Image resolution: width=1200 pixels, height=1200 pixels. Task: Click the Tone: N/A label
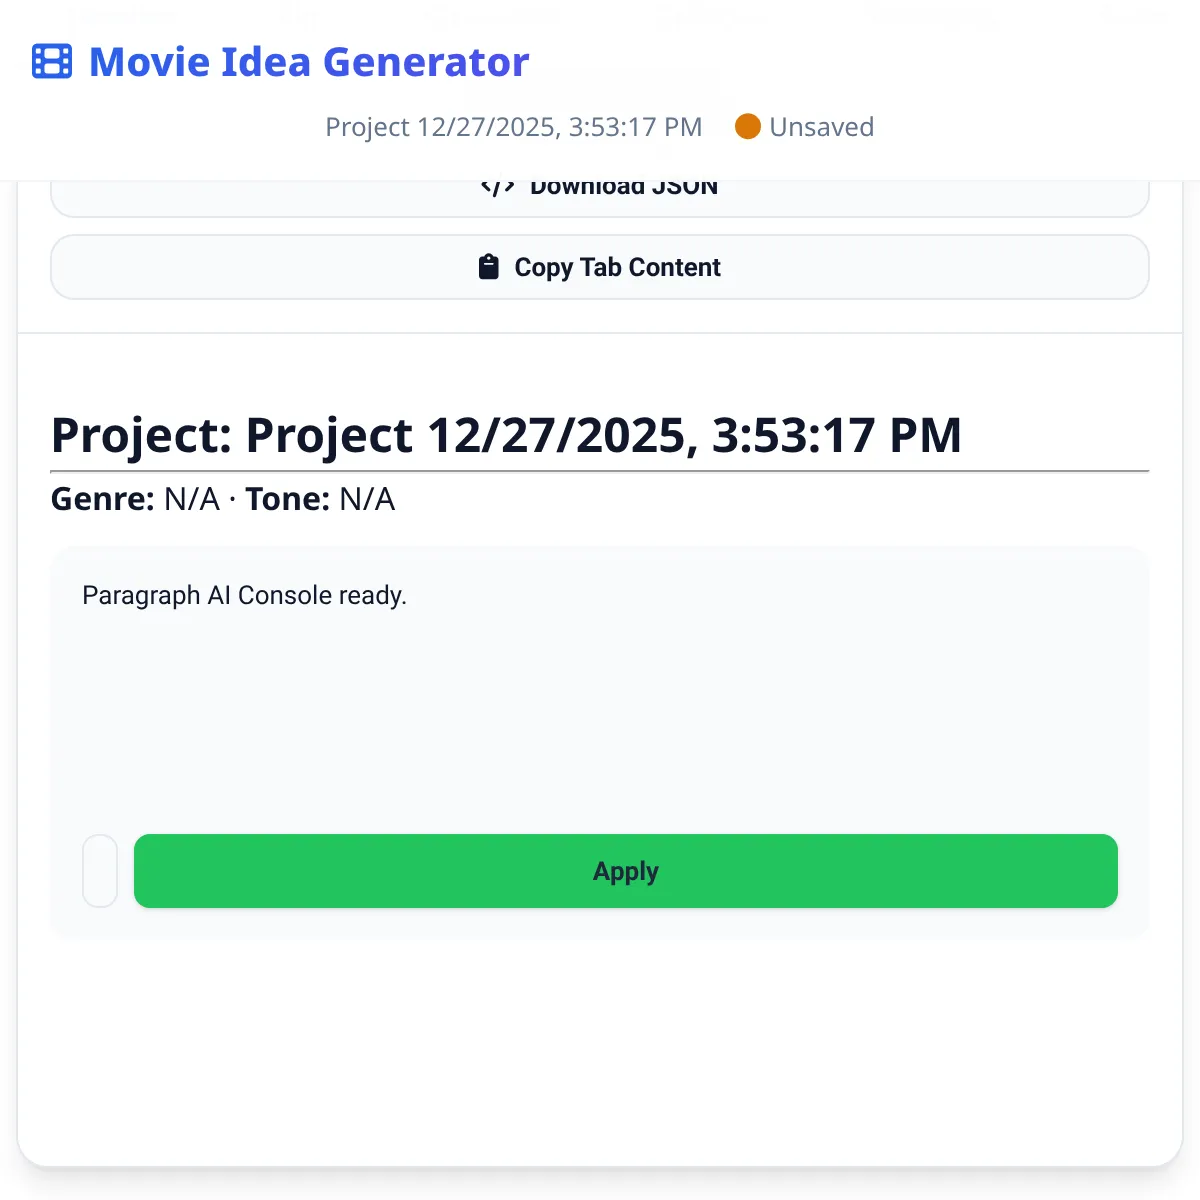pos(319,498)
